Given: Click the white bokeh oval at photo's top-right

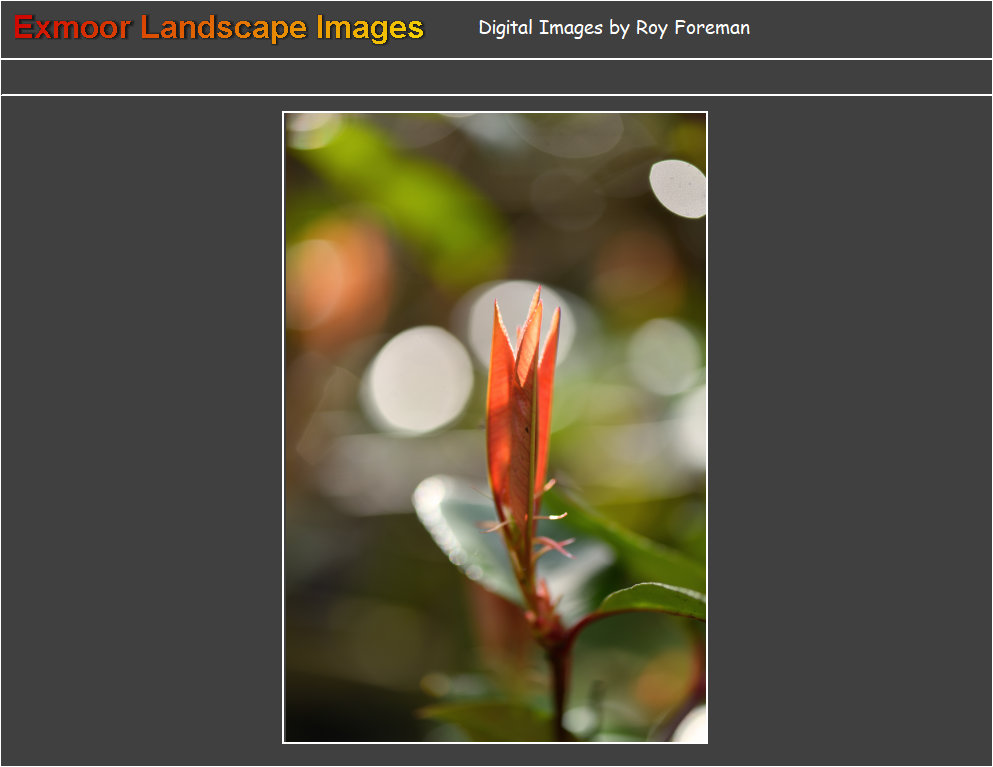Looking at the screenshot, I should (678, 188).
